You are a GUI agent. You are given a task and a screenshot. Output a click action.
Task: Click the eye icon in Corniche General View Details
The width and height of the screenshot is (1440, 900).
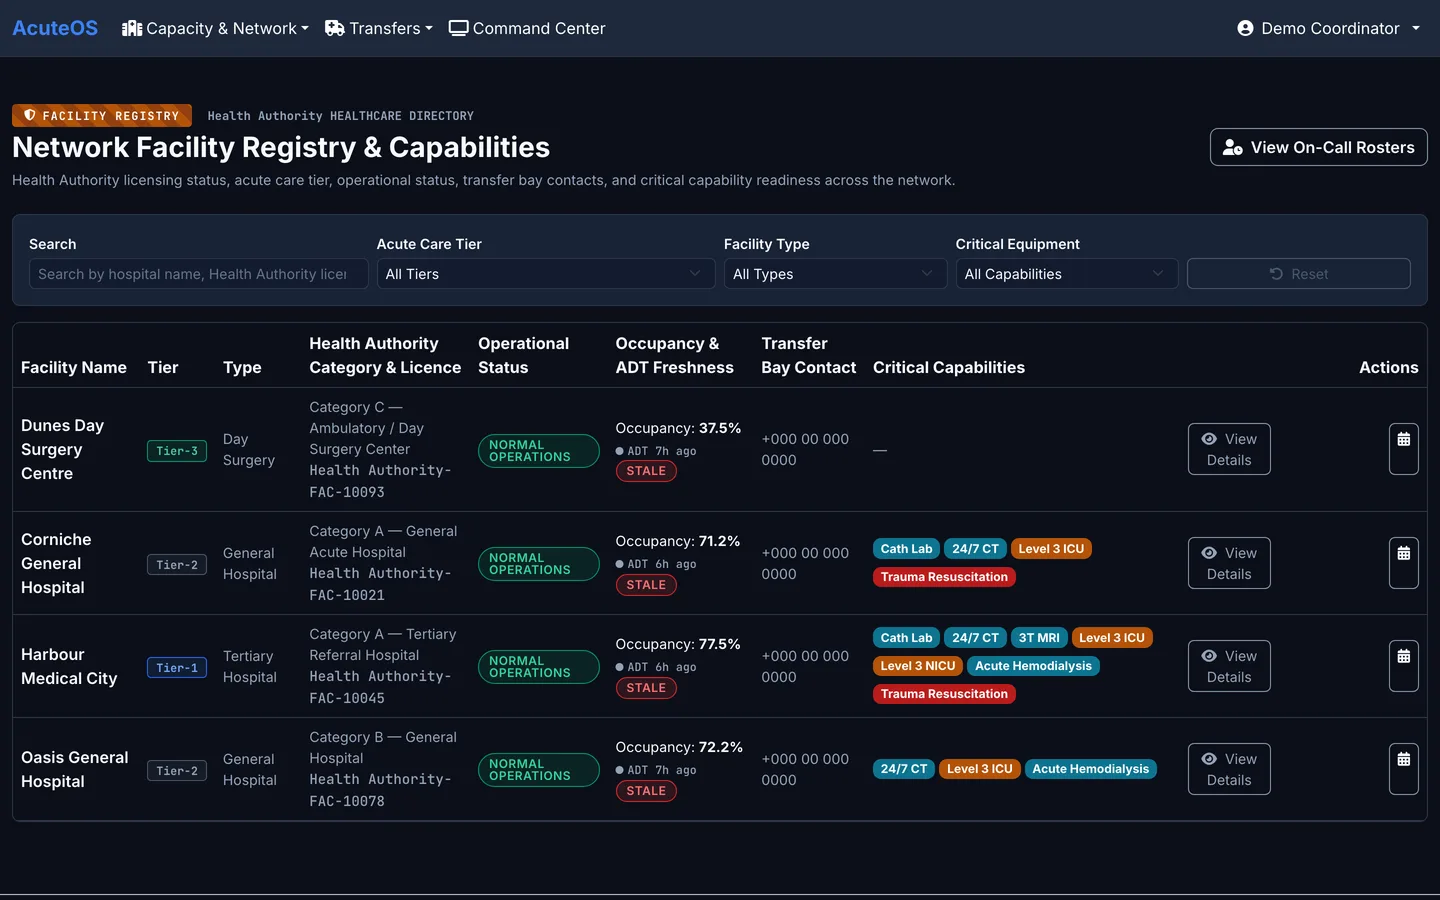click(1209, 553)
